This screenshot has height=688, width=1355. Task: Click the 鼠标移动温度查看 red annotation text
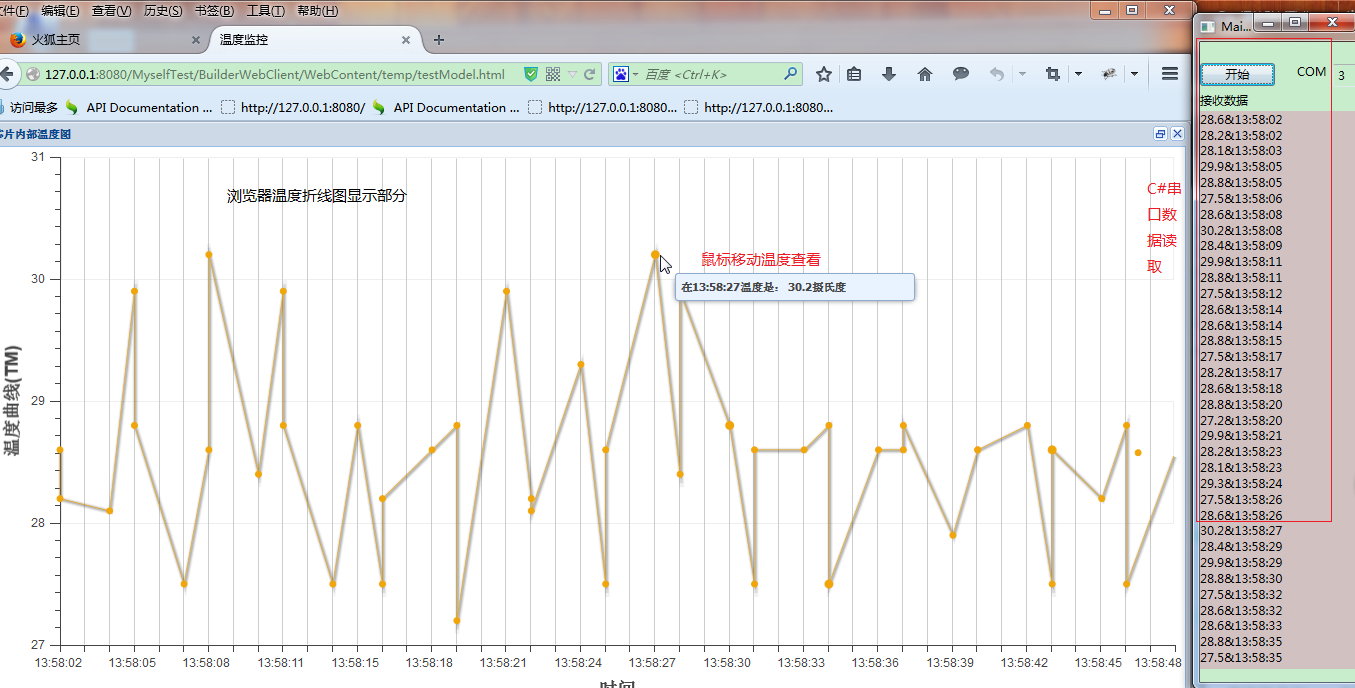pos(761,260)
